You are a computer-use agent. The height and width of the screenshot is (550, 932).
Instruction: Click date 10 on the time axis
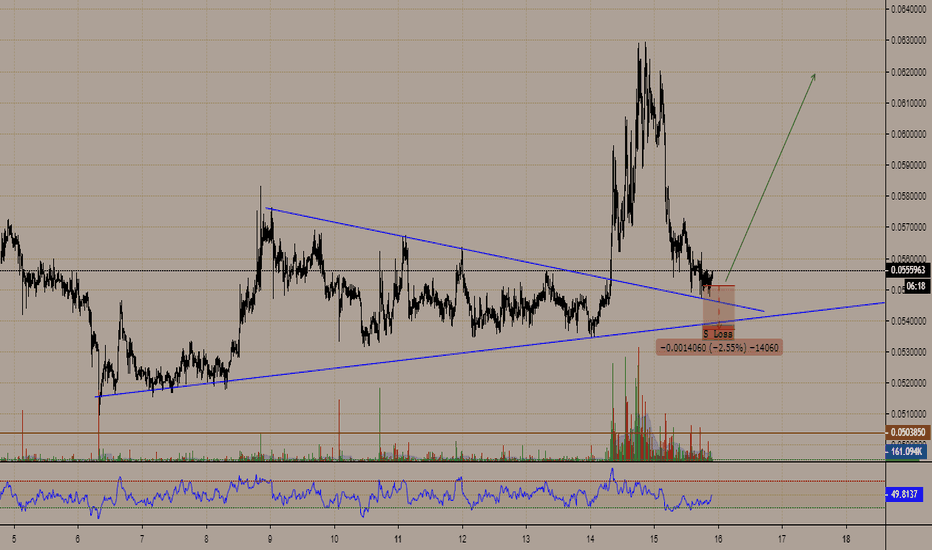tap(334, 539)
